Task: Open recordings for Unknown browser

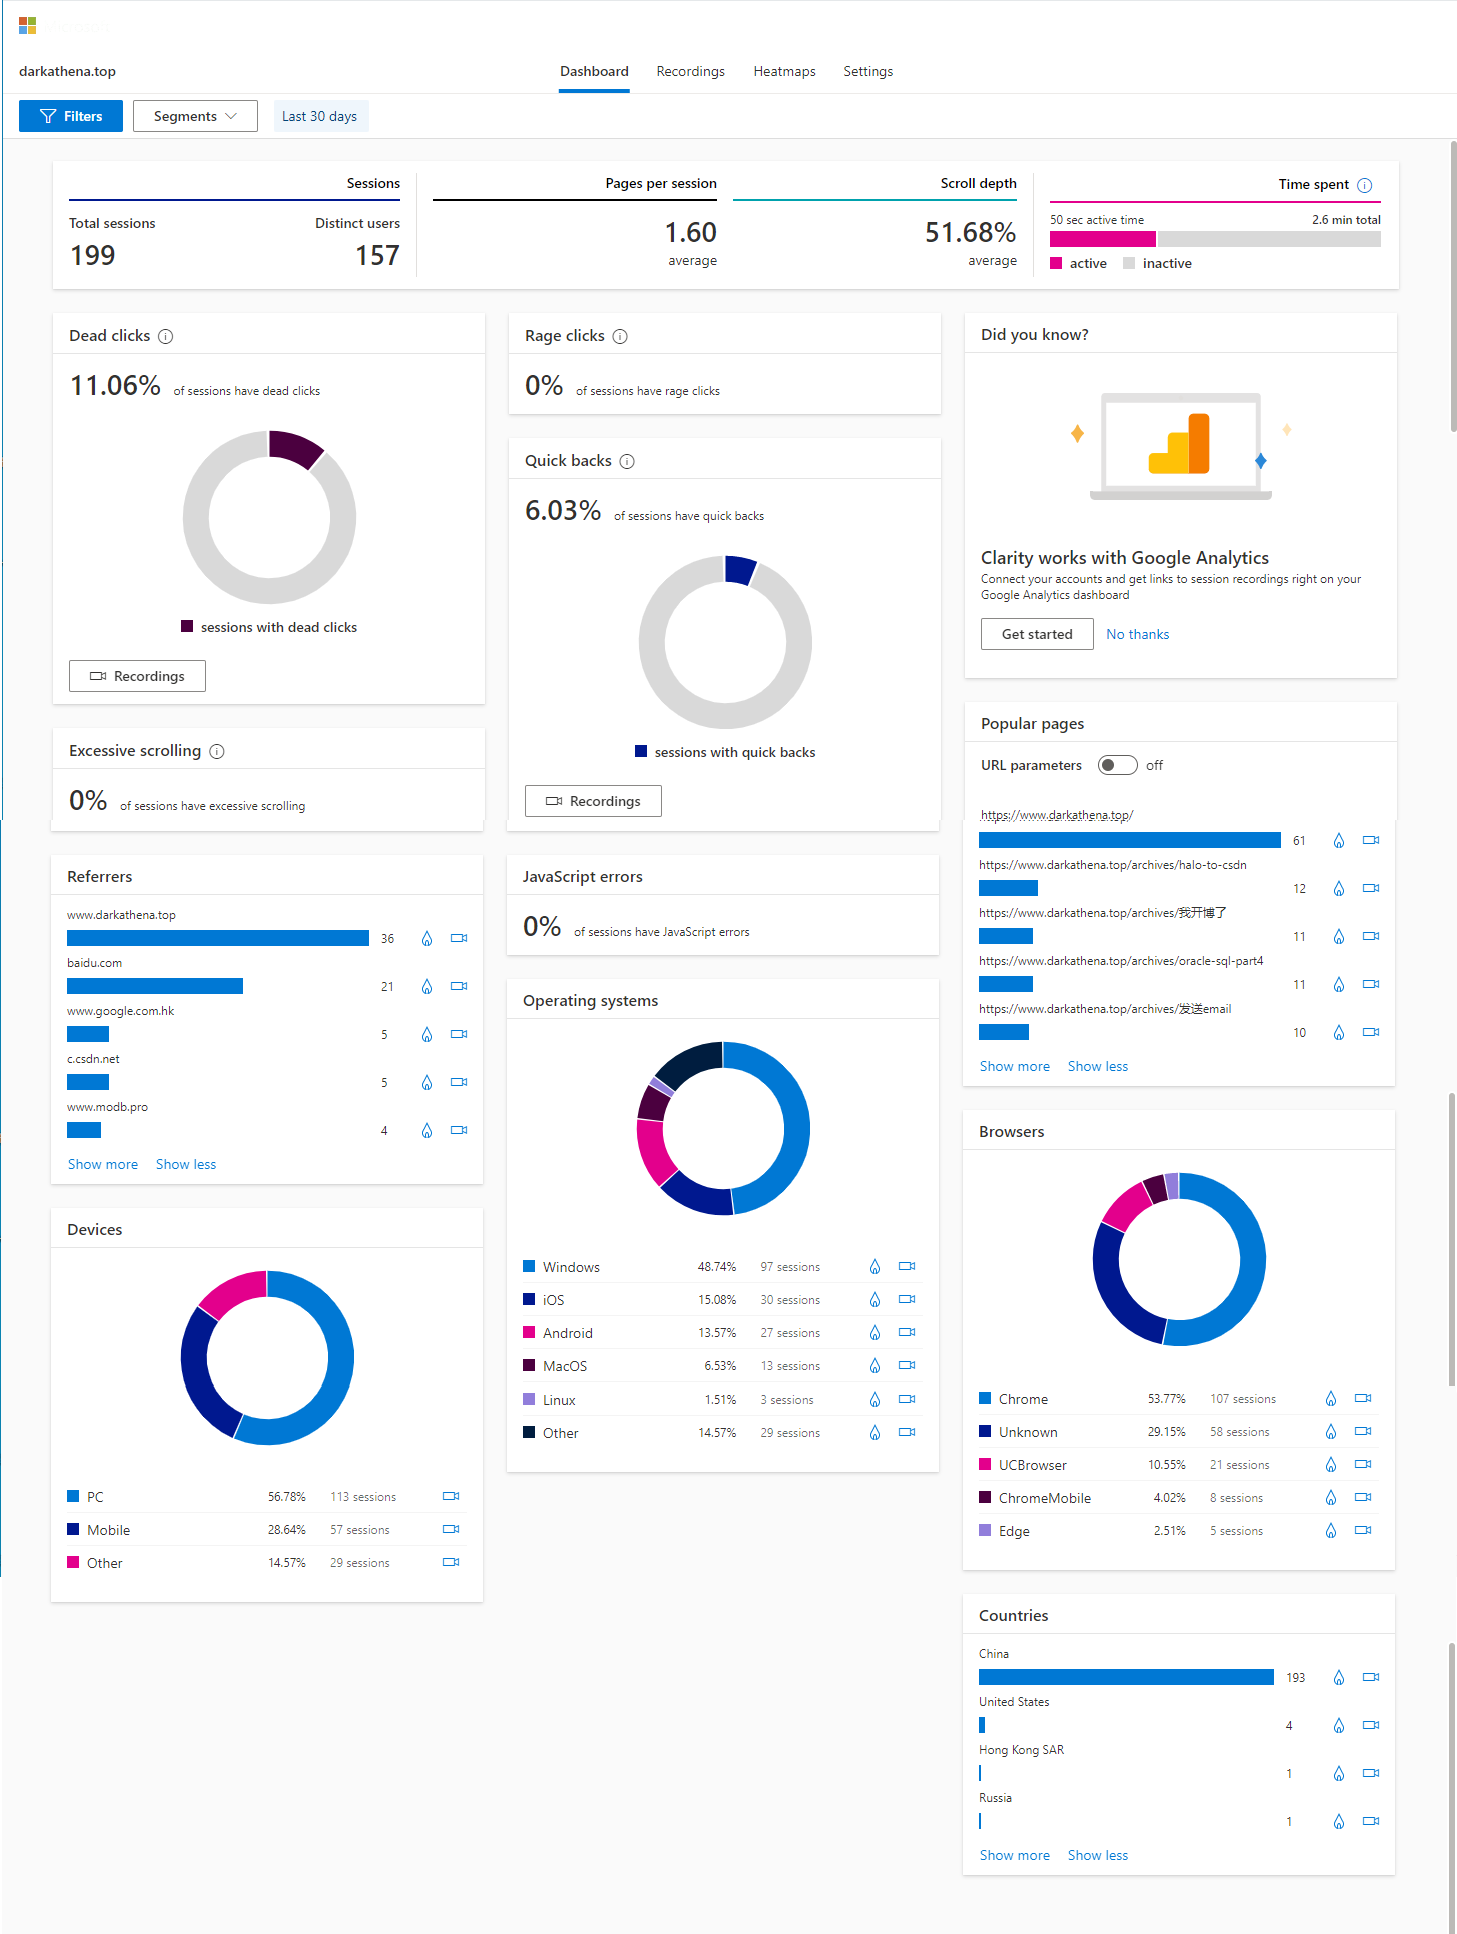Action: [1363, 1431]
